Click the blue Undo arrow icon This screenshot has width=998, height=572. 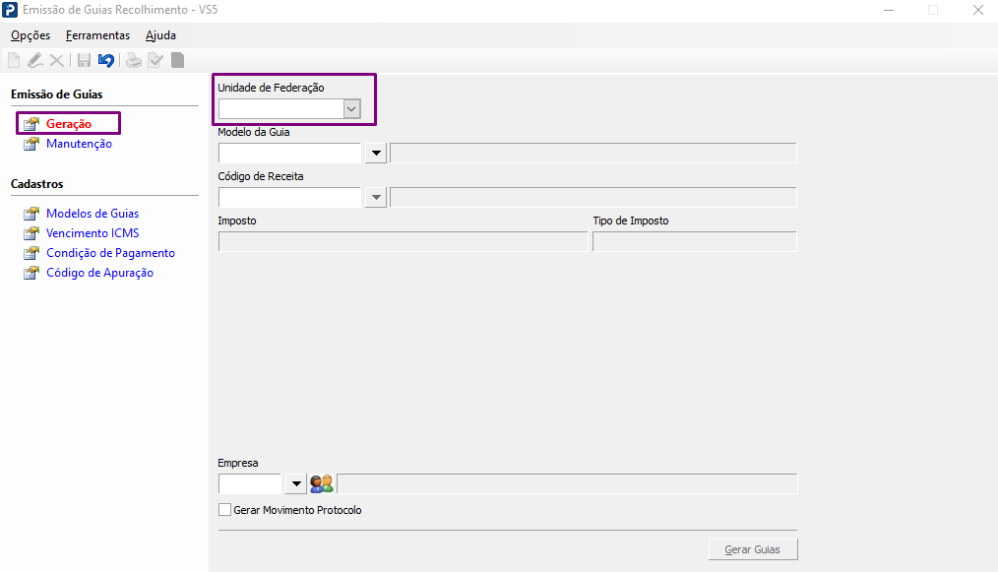(106, 60)
